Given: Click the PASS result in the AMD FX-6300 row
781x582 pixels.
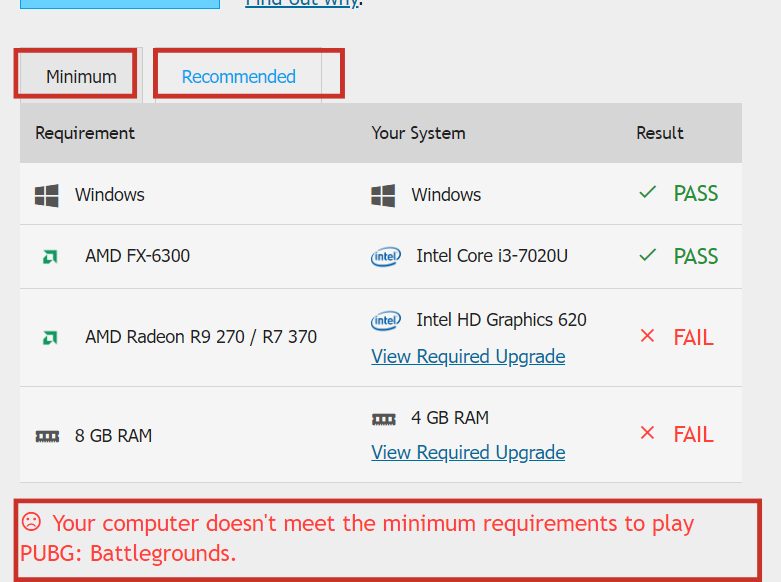Looking at the screenshot, I should (696, 257).
